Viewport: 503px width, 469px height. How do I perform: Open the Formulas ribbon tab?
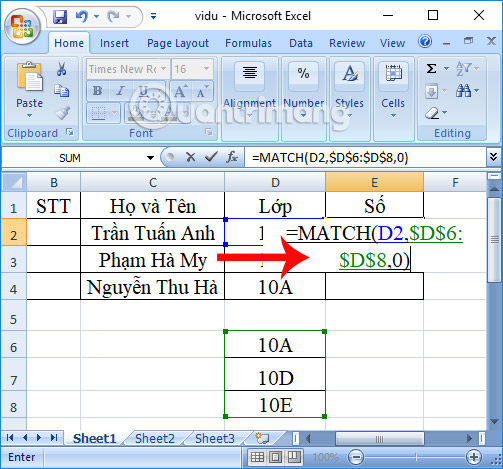coord(248,43)
